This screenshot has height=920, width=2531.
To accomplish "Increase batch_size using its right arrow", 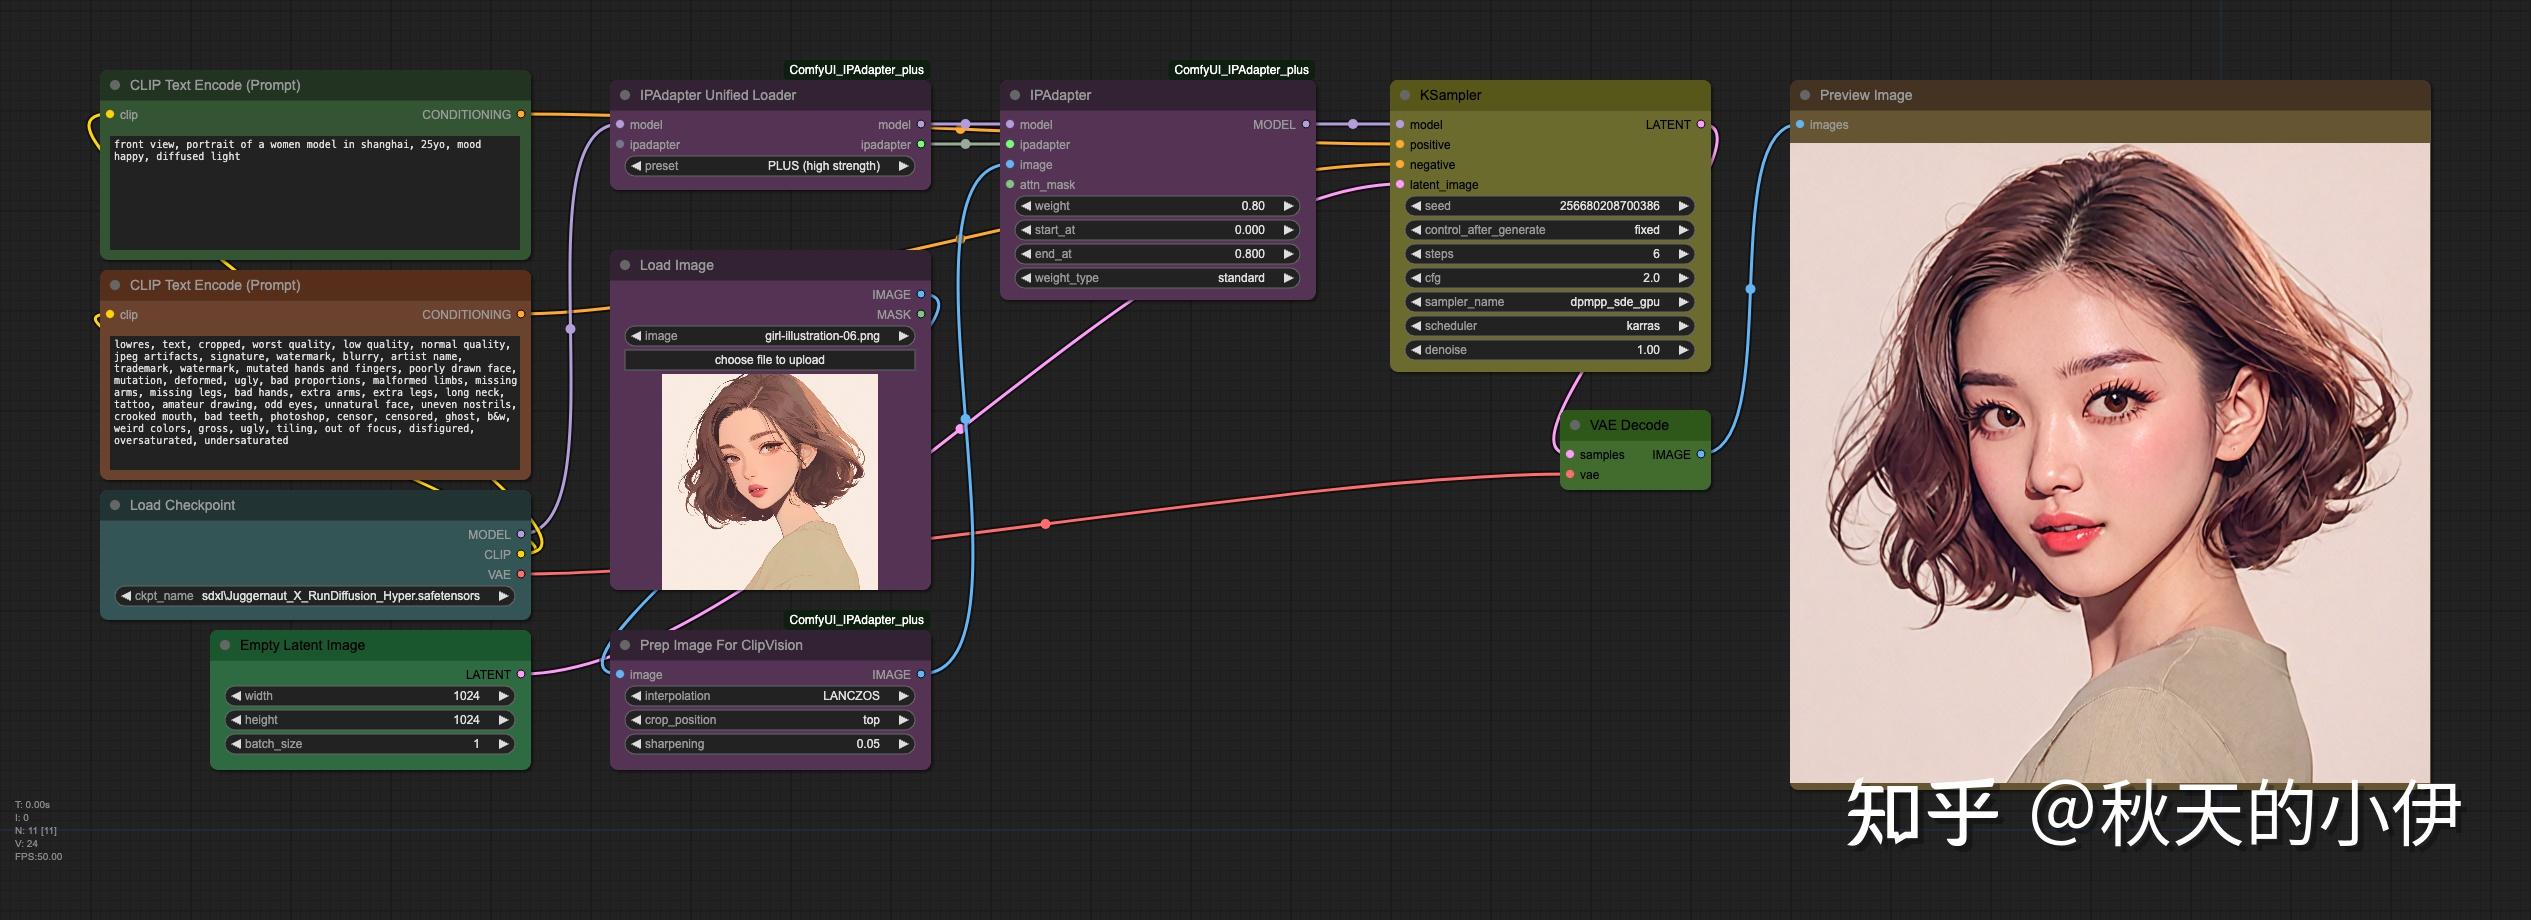I will pos(504,744).
